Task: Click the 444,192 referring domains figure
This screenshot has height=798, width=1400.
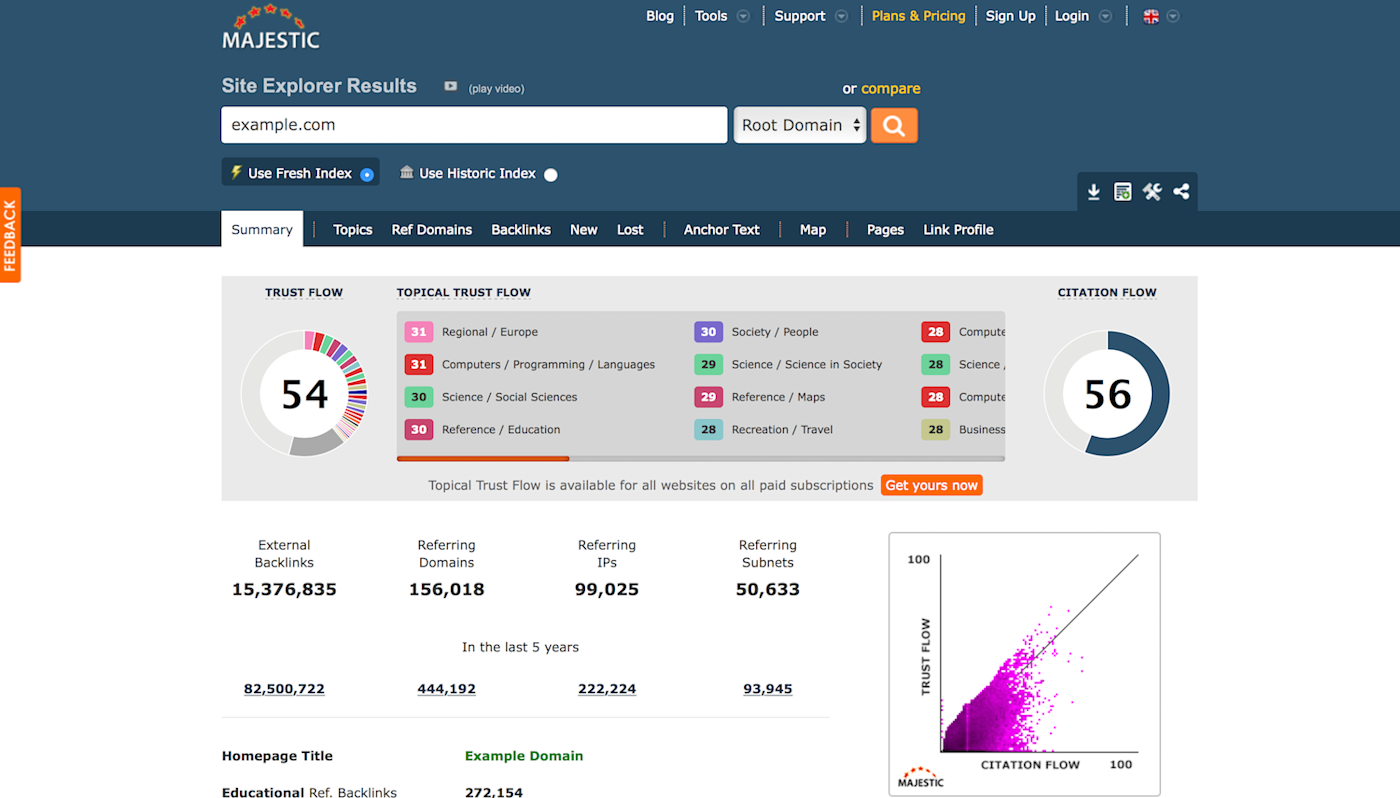Action: [x=447, y=689]
